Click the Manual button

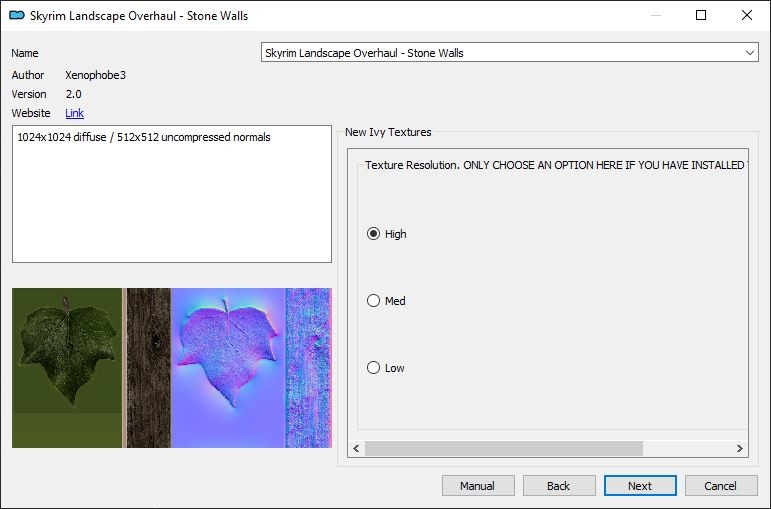[x=478, y=486]
